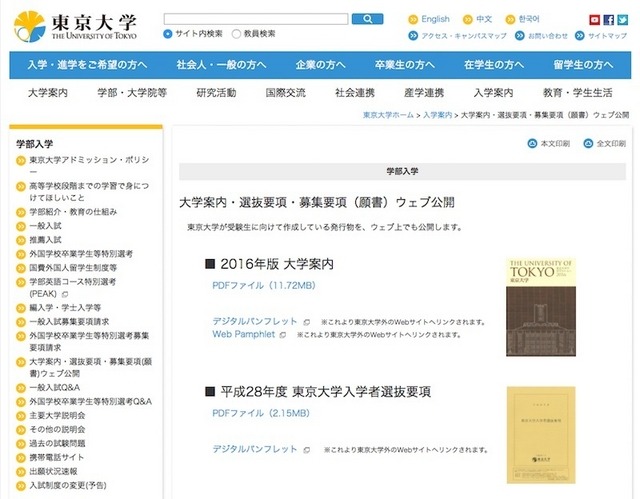Click the 全文印刷 print icon
640x499 pixels.
coord(588,144)
